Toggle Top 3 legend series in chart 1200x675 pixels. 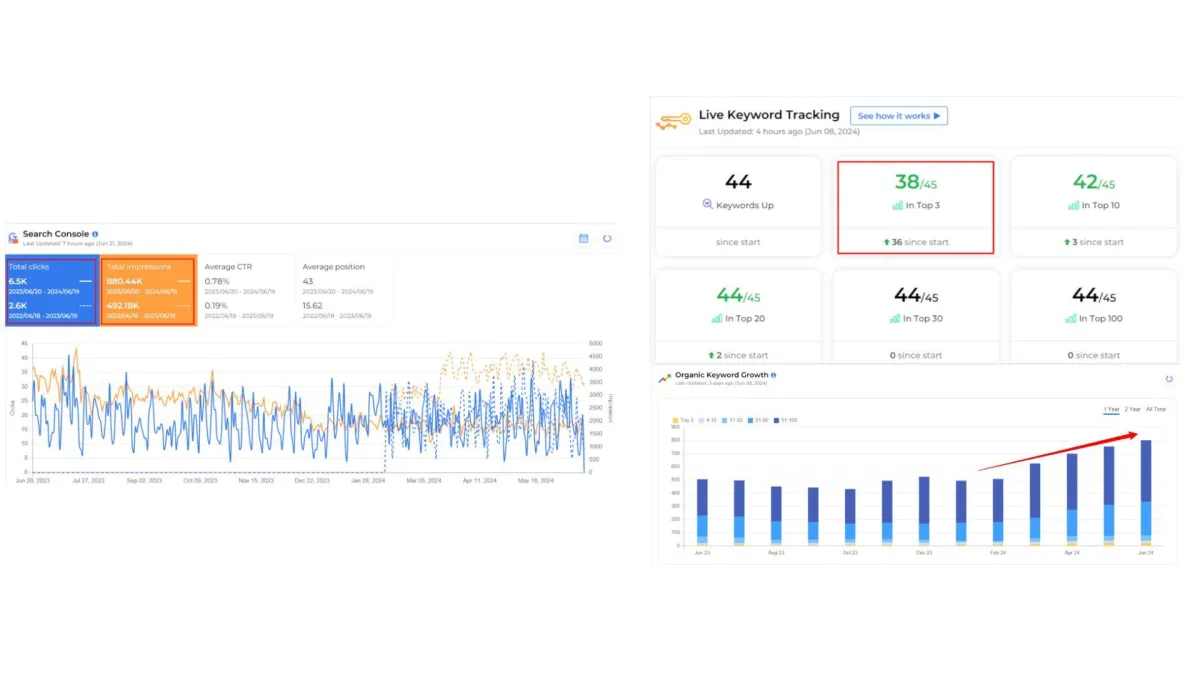click(683, 419)
